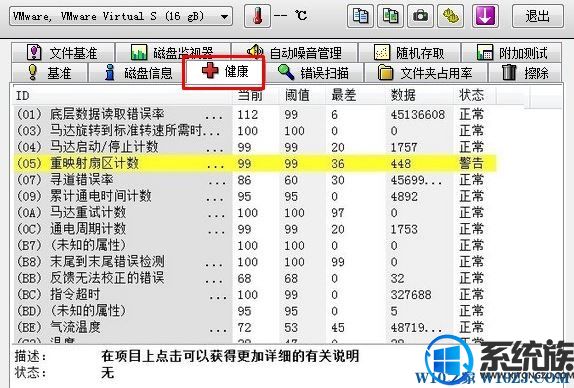Click the ID column header
Viewport: 574px width, 388px height.
[123, 96]
